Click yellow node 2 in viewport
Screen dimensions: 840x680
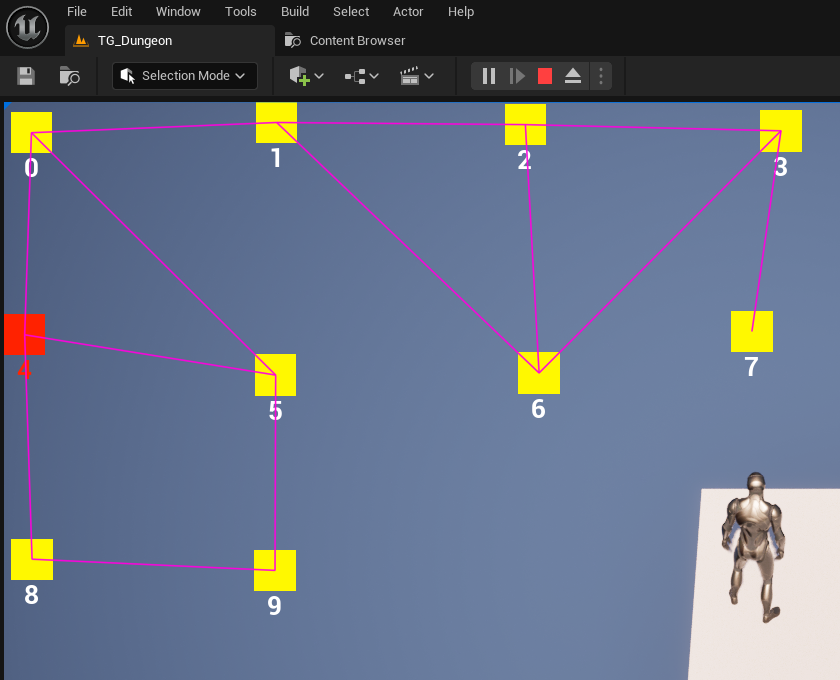tap(526, 124)
